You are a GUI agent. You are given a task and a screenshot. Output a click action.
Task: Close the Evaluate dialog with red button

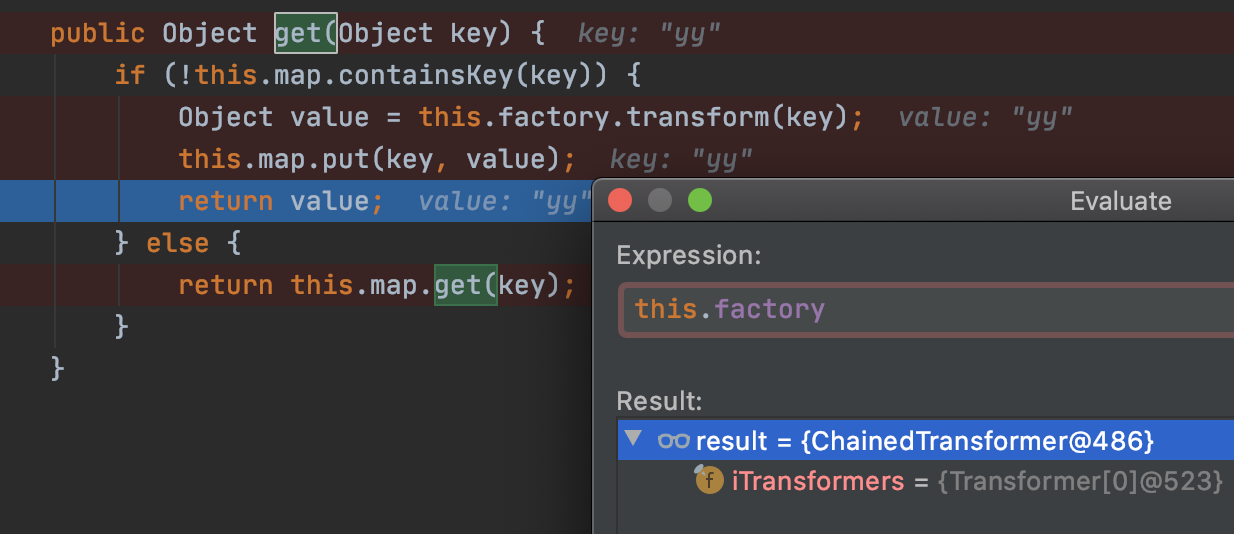[620, 201]
